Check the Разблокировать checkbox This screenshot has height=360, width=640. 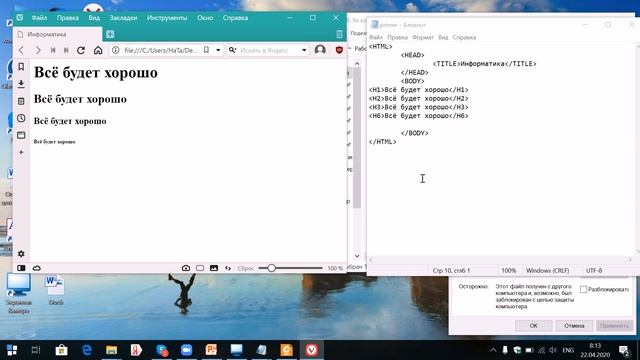coord(583,289)
